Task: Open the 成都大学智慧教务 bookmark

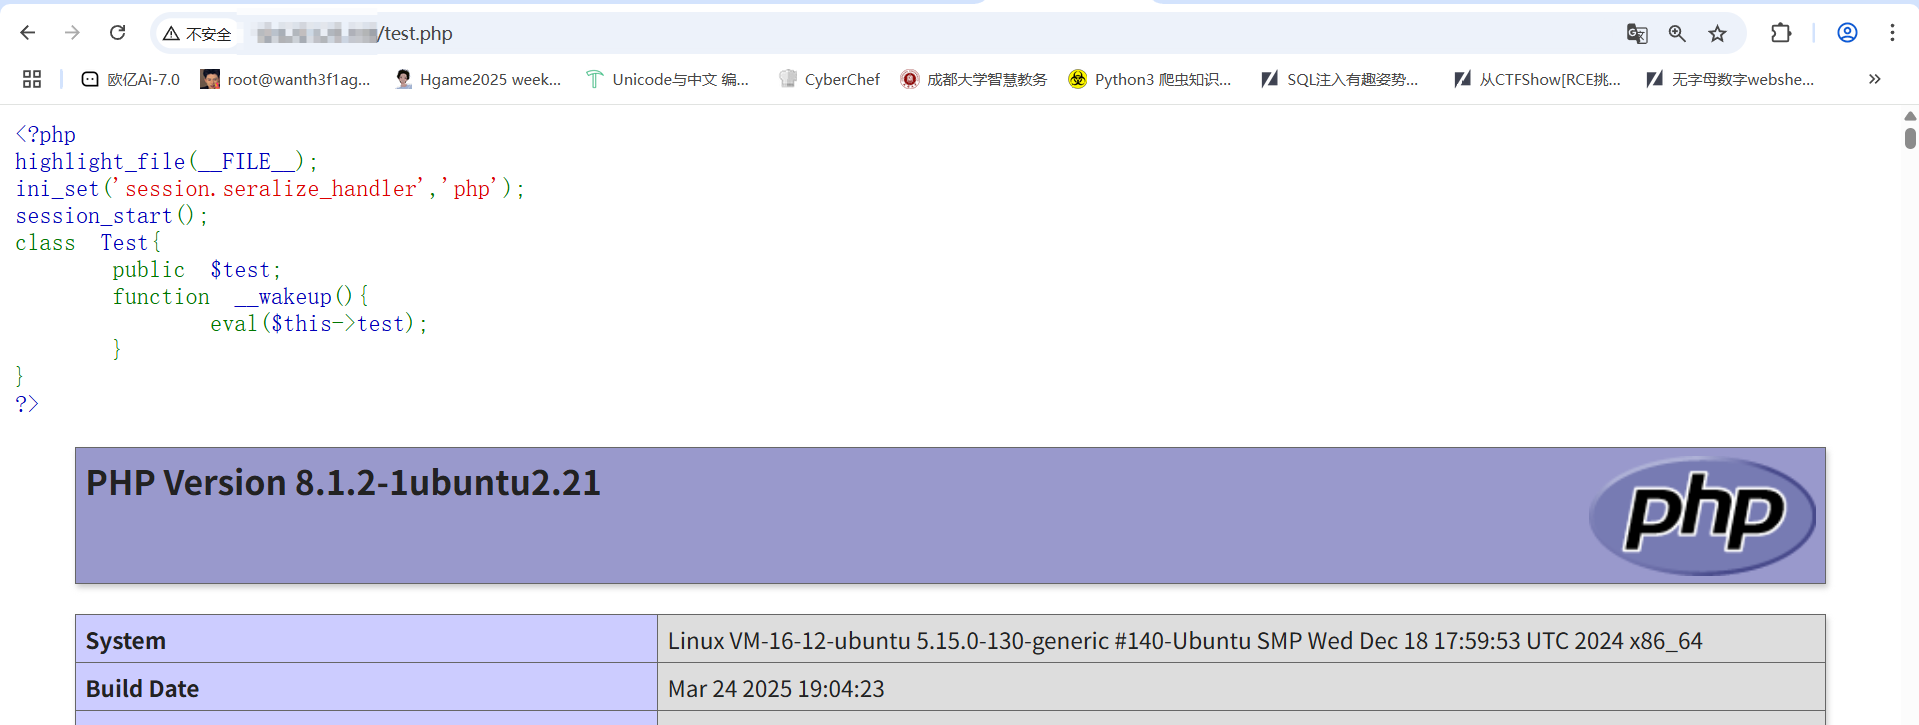Action: pos(973,79)
